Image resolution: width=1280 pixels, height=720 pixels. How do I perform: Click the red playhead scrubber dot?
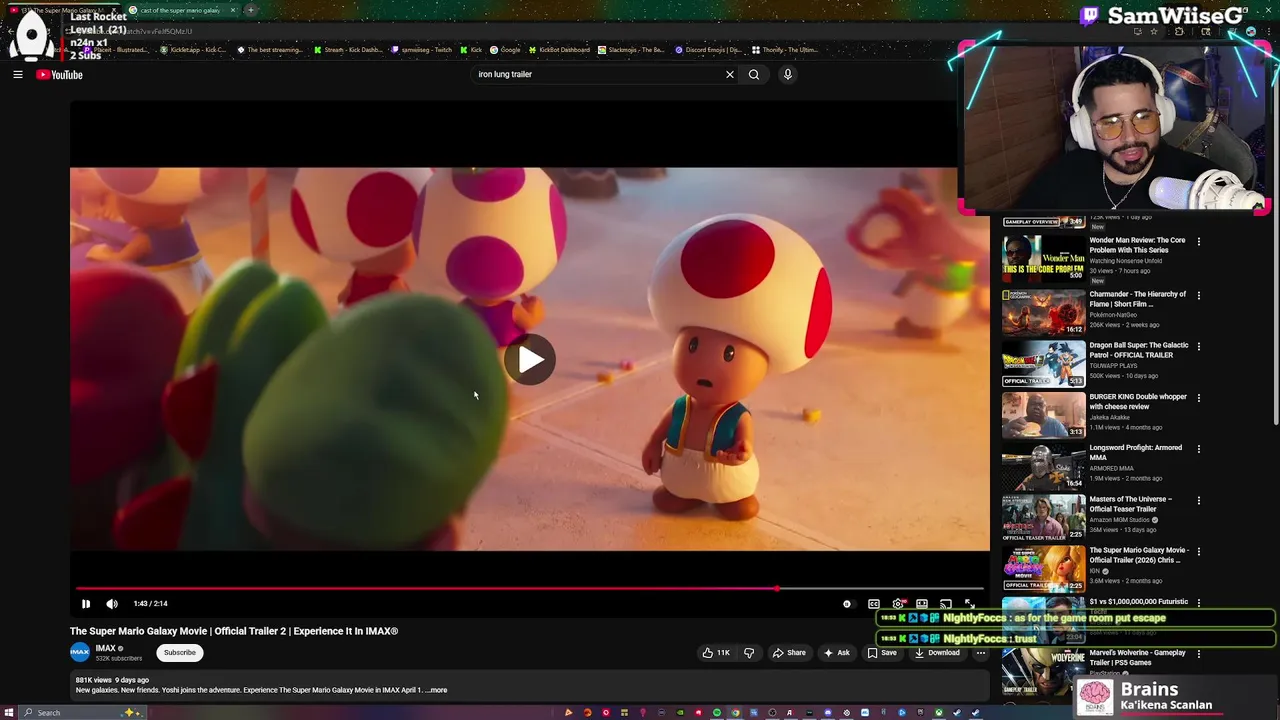click(x=777, y=588)
